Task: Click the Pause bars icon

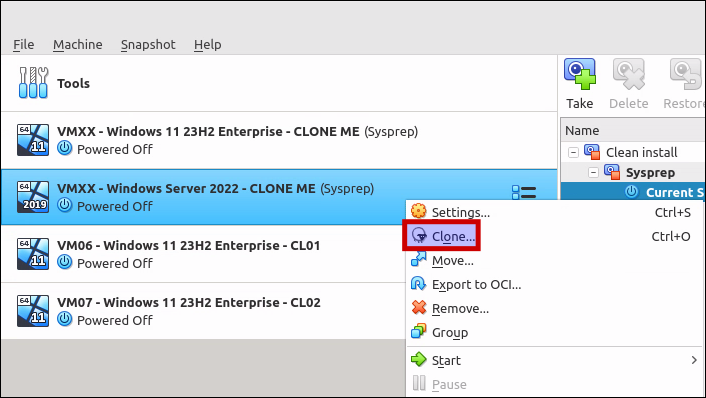Action: [419, 383]
